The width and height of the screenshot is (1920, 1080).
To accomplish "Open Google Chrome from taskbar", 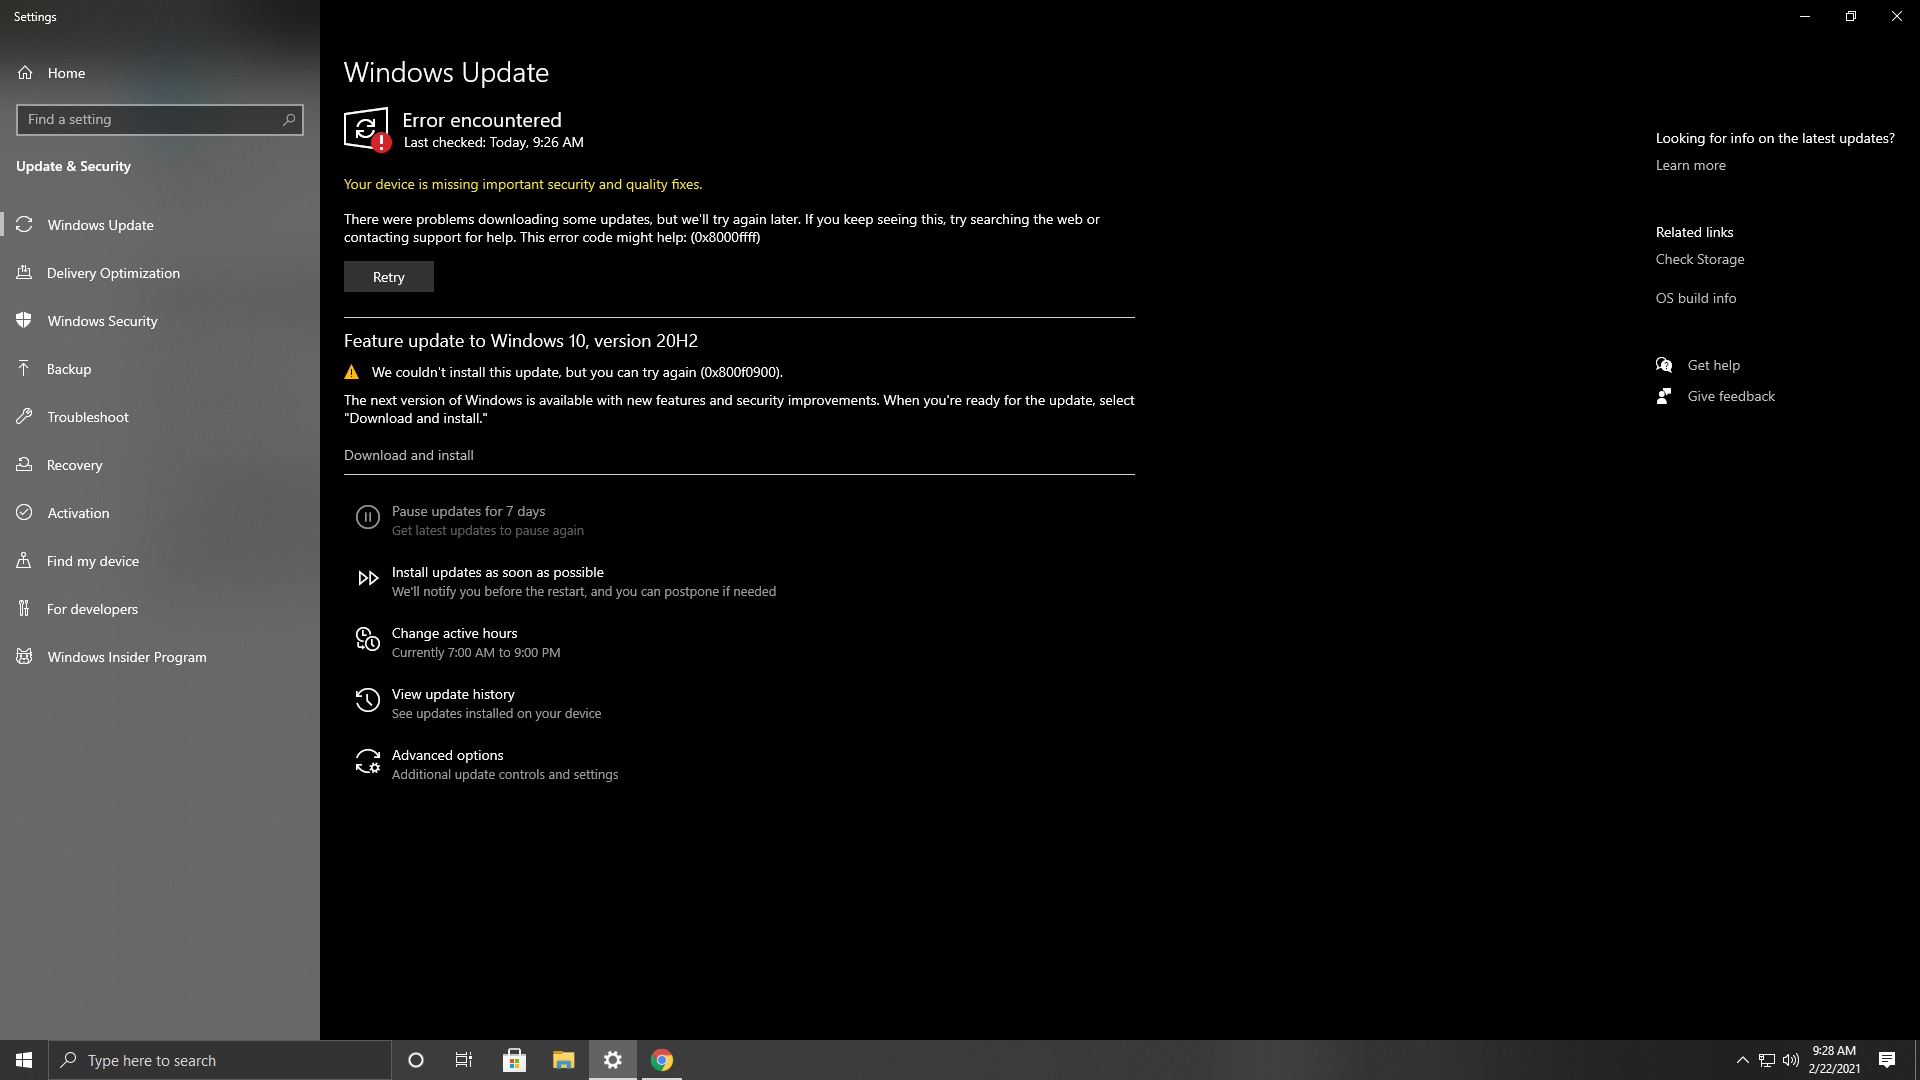I will click(x=661, y=1060).
